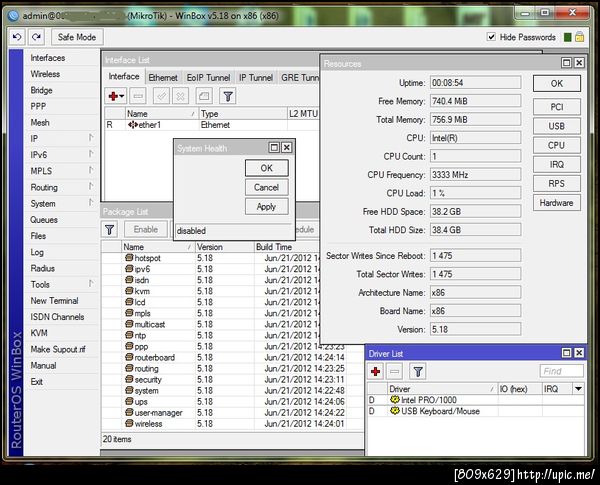Switch to the Ethernet tab

[x=163, y=78]
